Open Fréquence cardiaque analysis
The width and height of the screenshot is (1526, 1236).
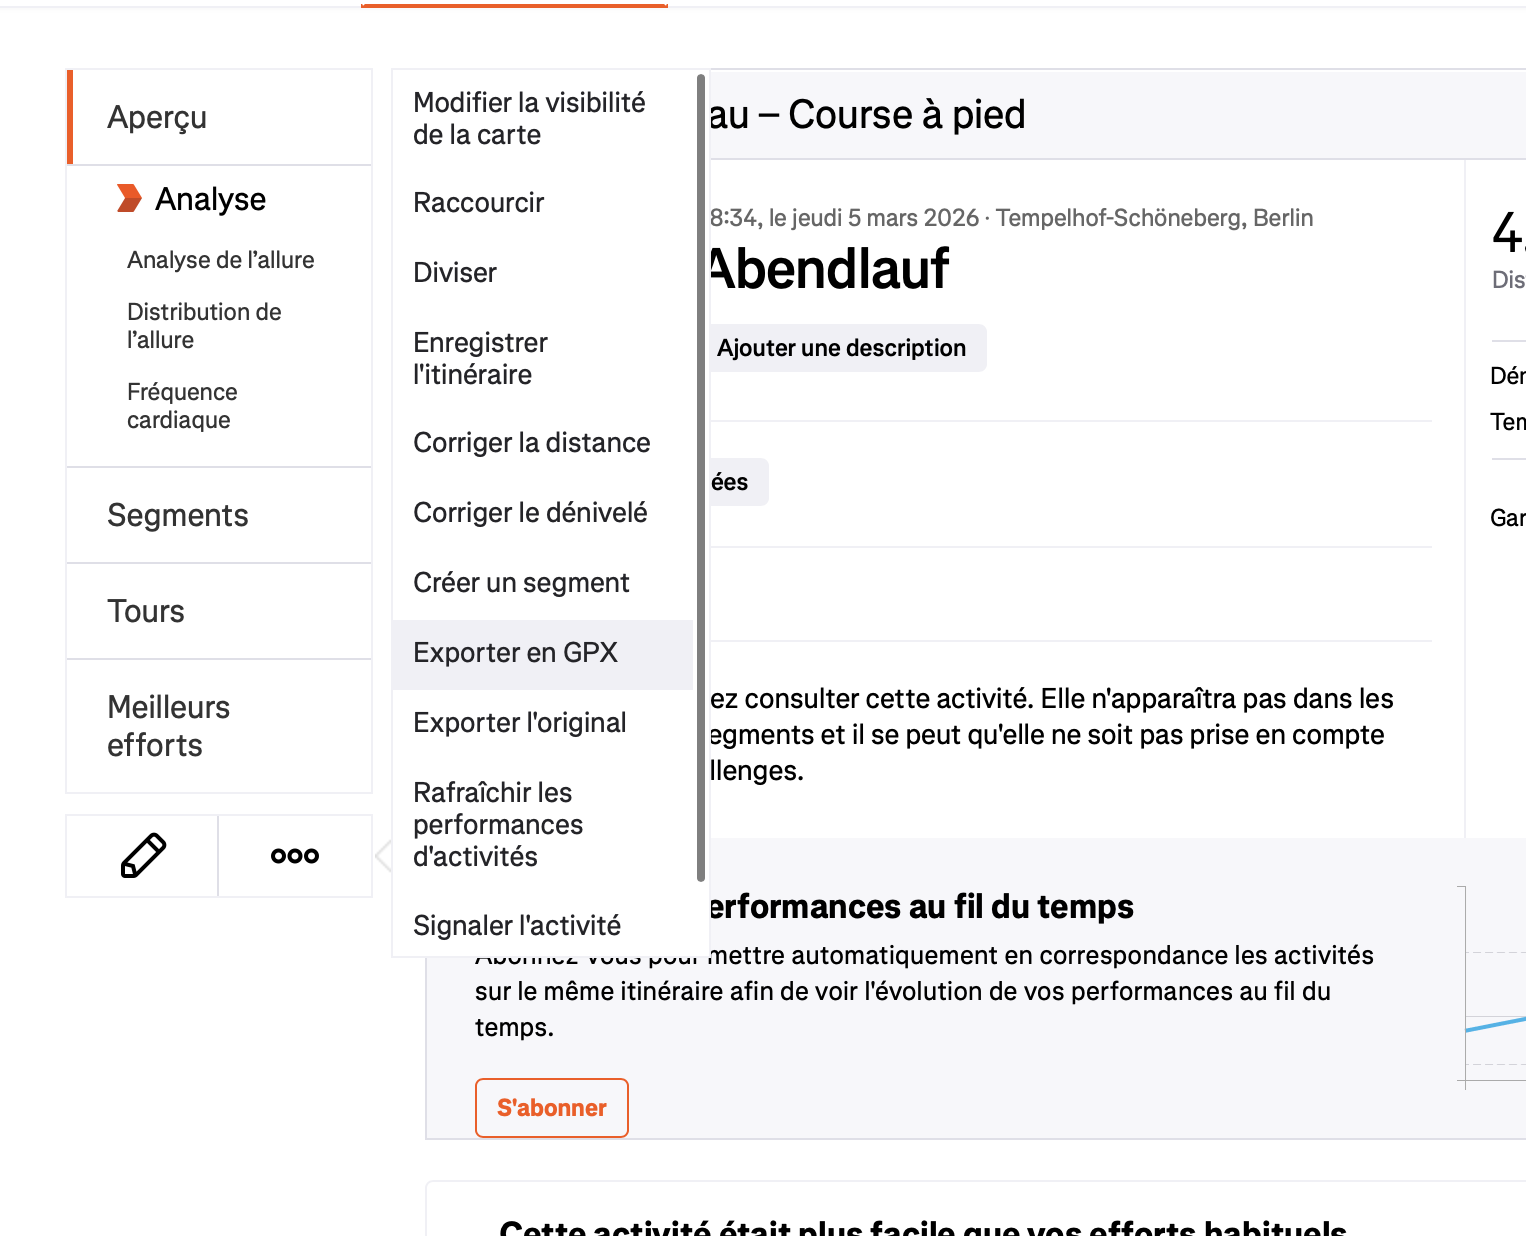(x=182, y=405)
